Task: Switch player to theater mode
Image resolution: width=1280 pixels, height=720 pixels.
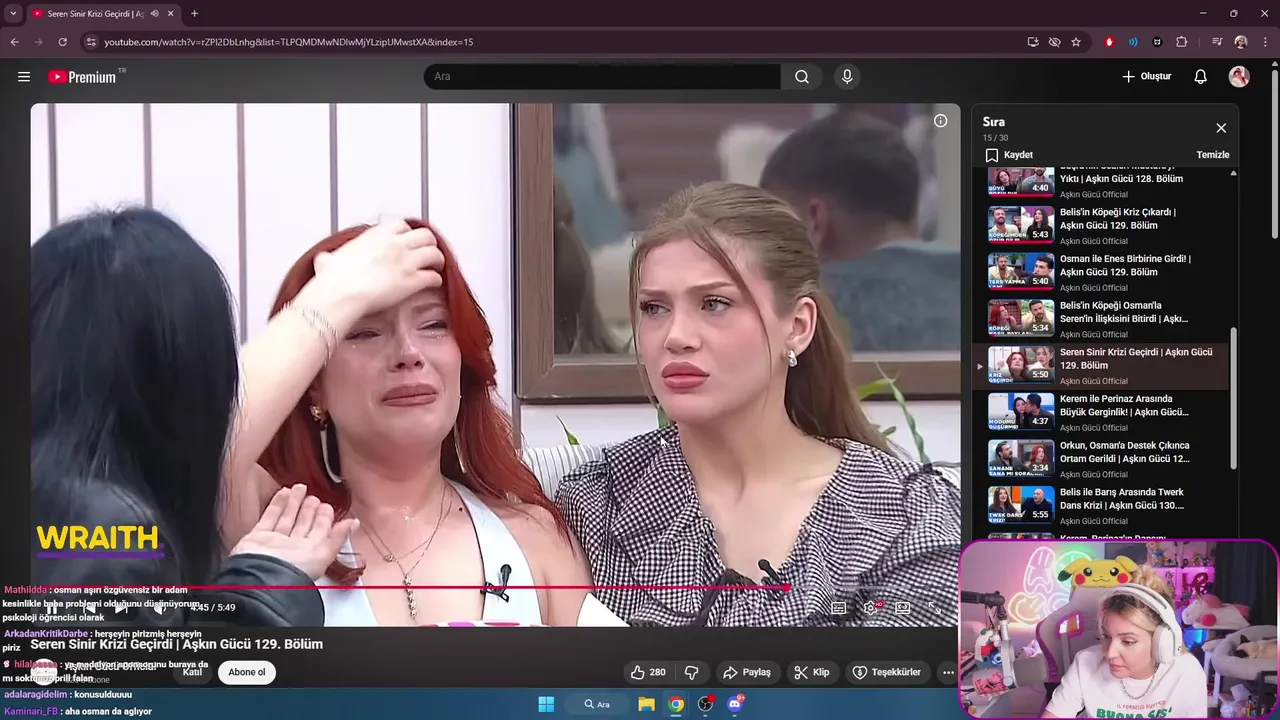Action: click(x=903, y=607)
